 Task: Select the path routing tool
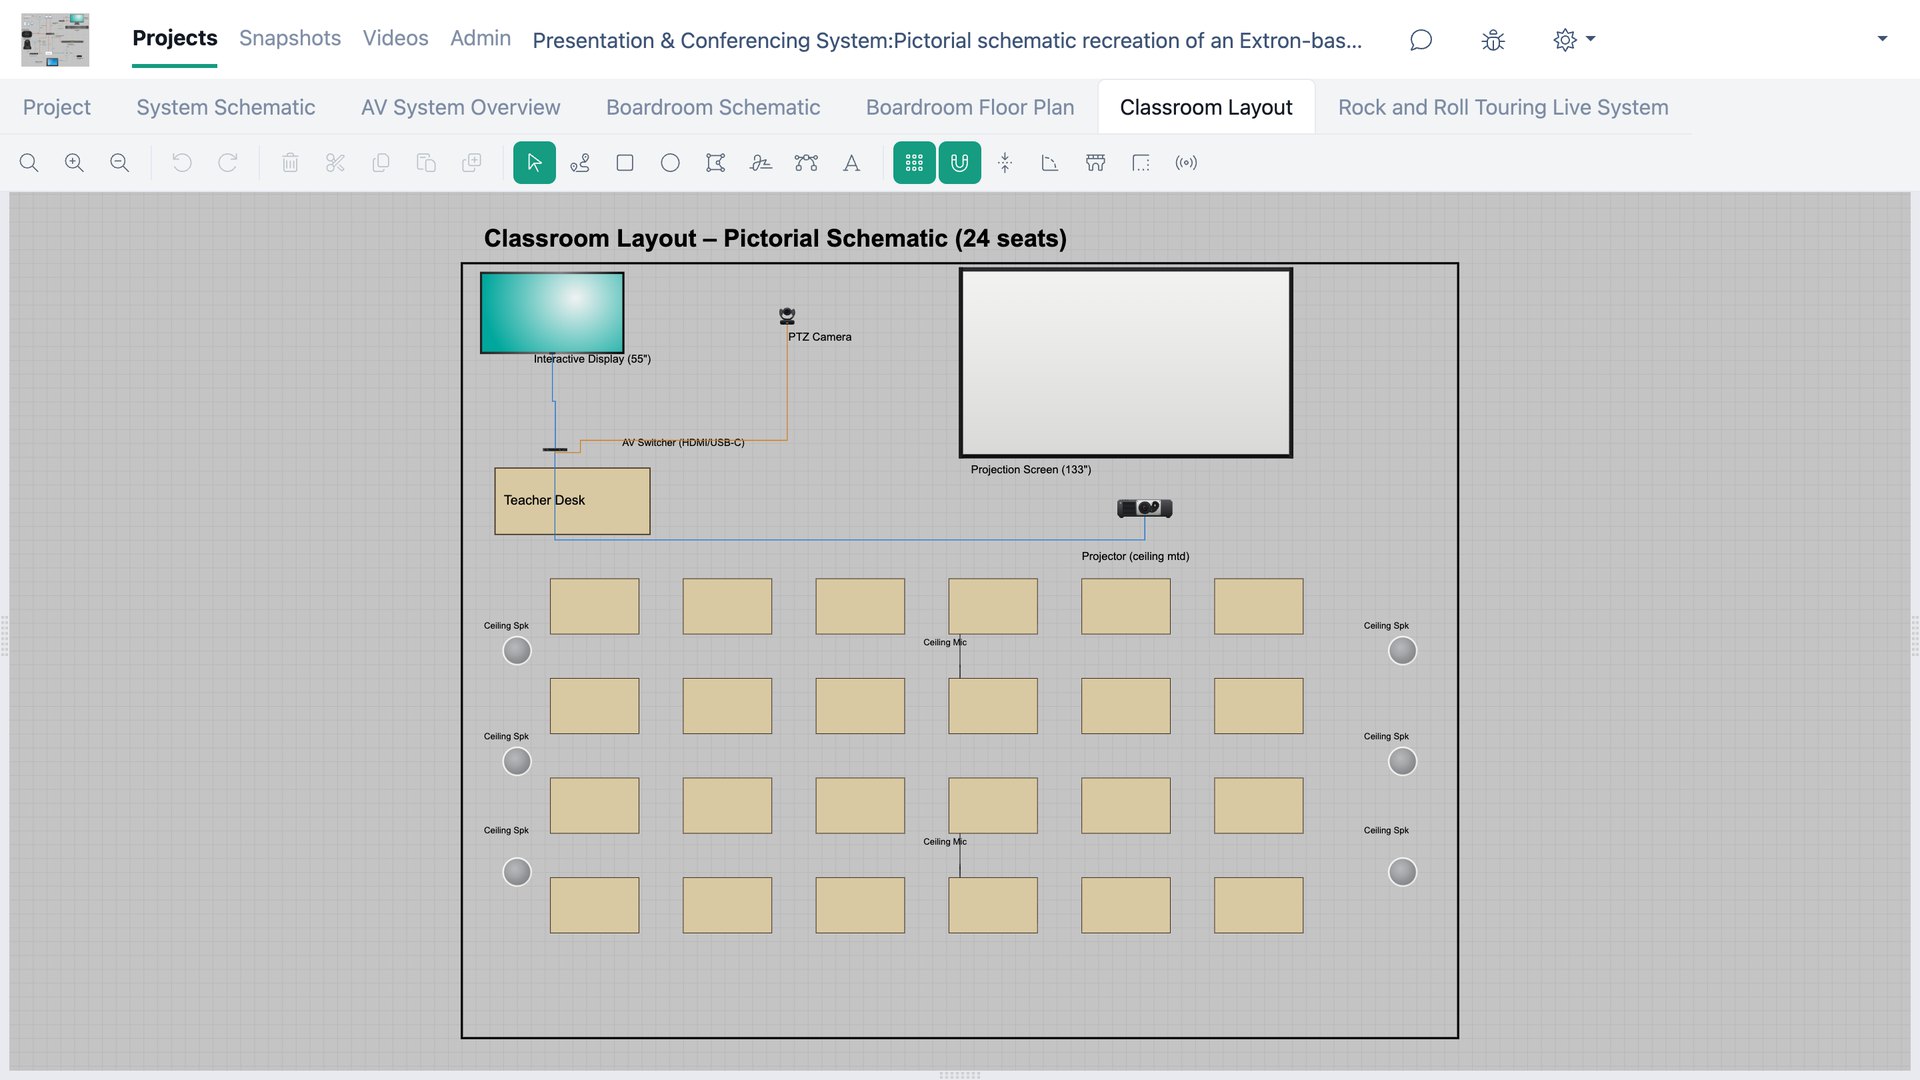coord(580,163)
